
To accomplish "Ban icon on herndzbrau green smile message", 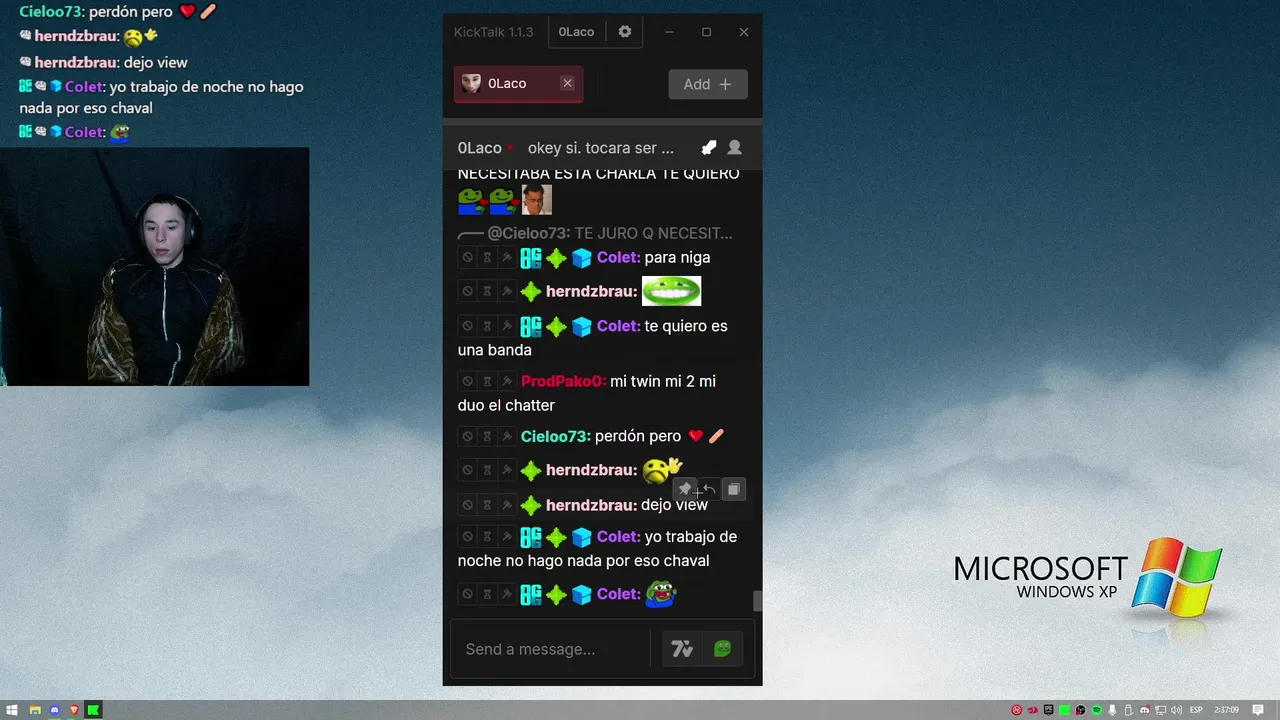I will [467, 292].
